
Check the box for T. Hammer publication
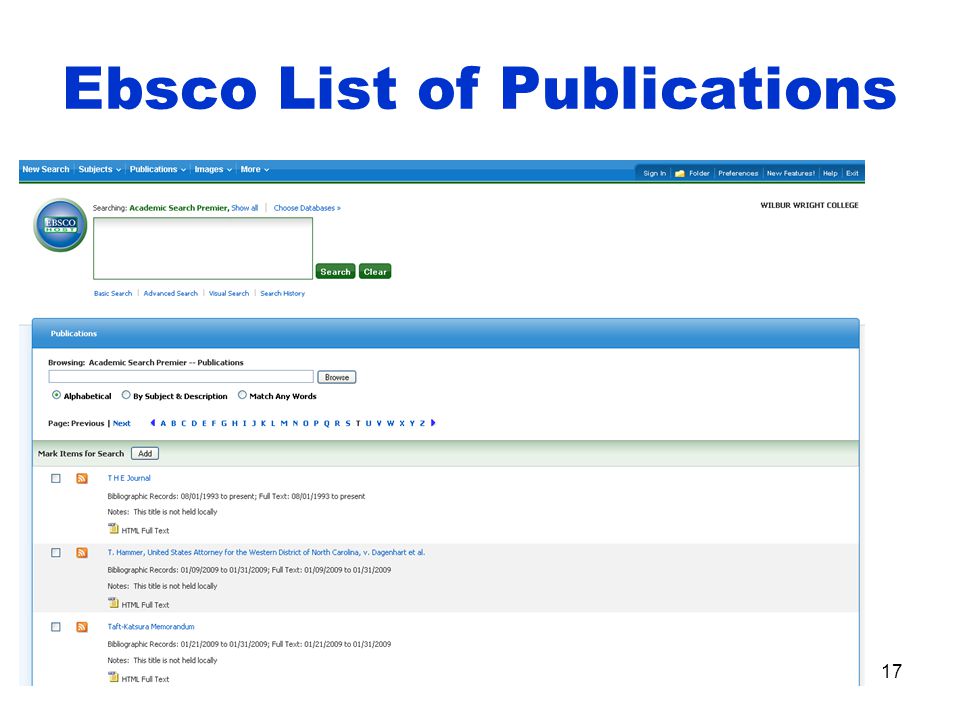(56, 553)
